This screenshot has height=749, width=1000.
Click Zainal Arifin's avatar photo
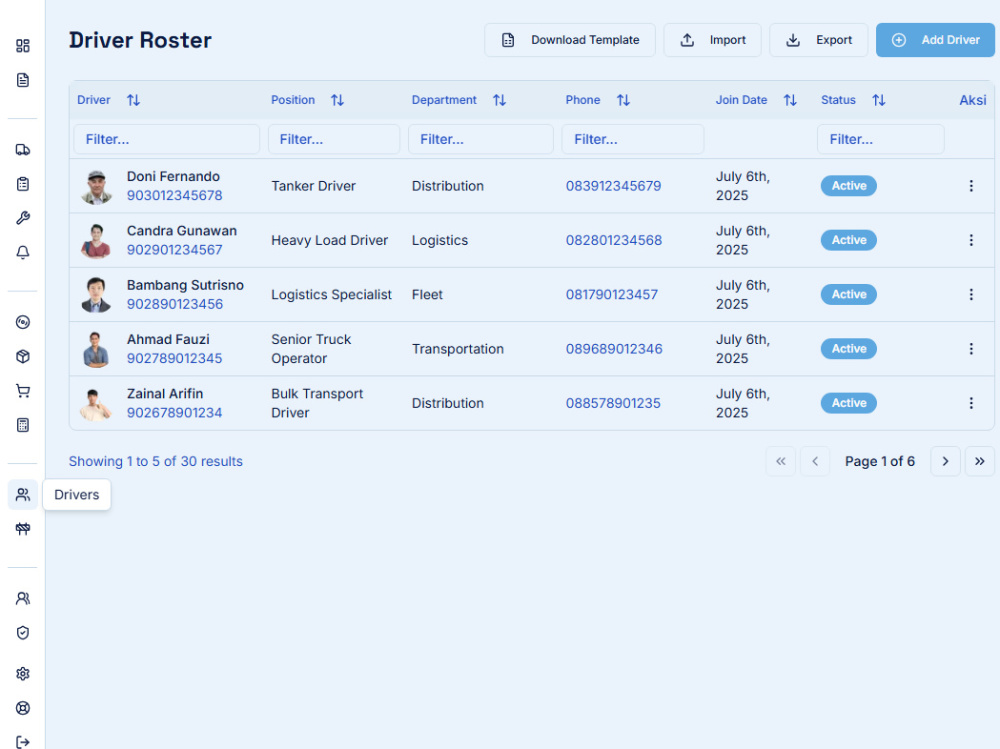pyautogui.click(x=96, y=404)
